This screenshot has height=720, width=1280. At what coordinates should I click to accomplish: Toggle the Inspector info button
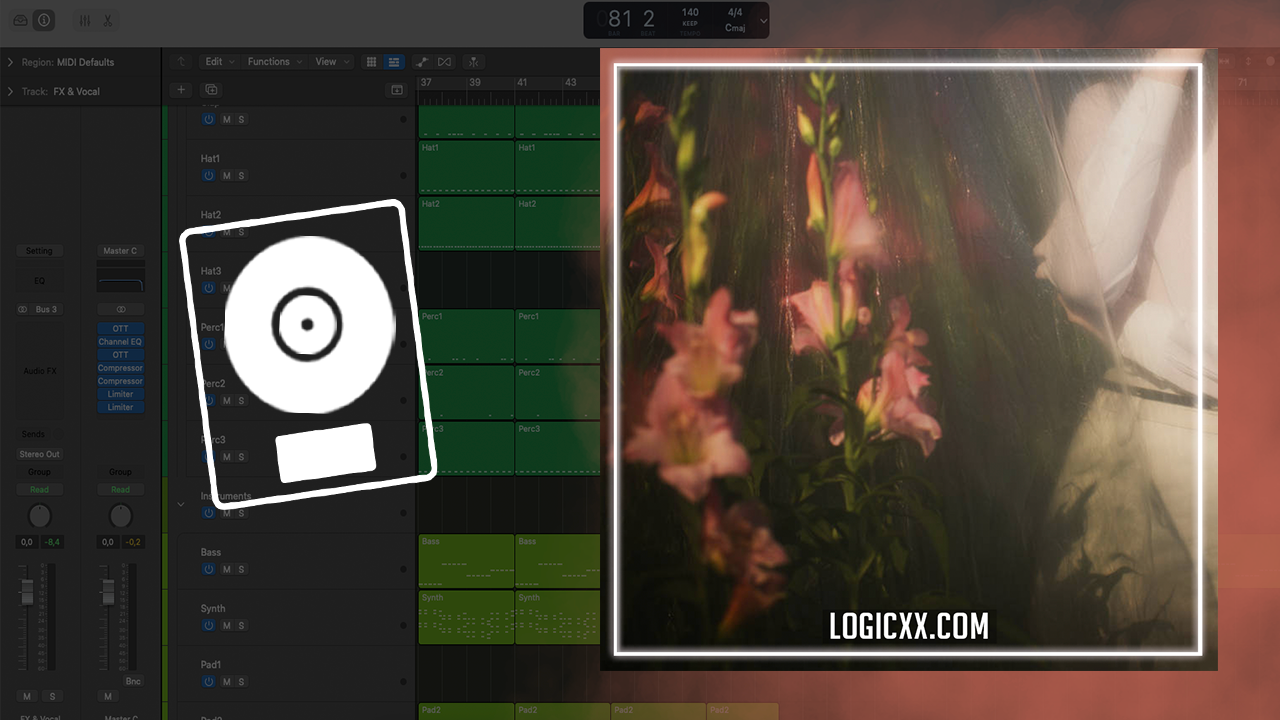pyautogui.click(x=44, y=20)
